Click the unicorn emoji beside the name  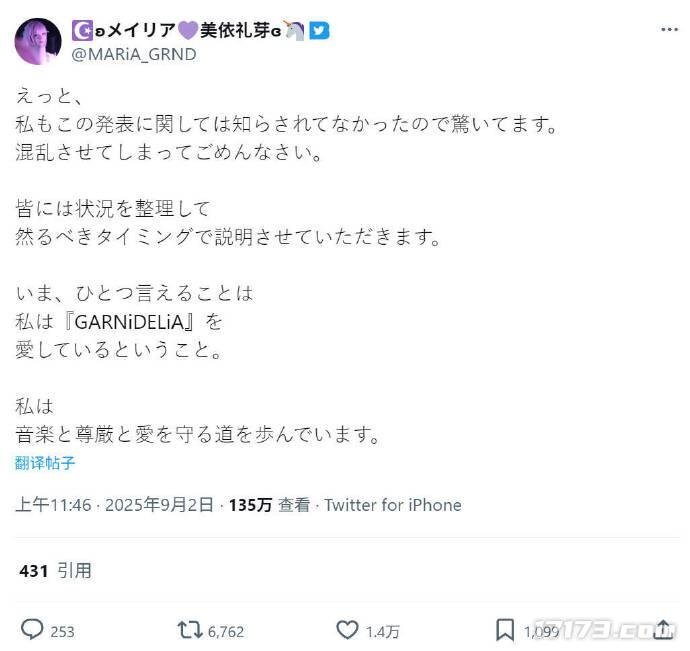(294, 31)
